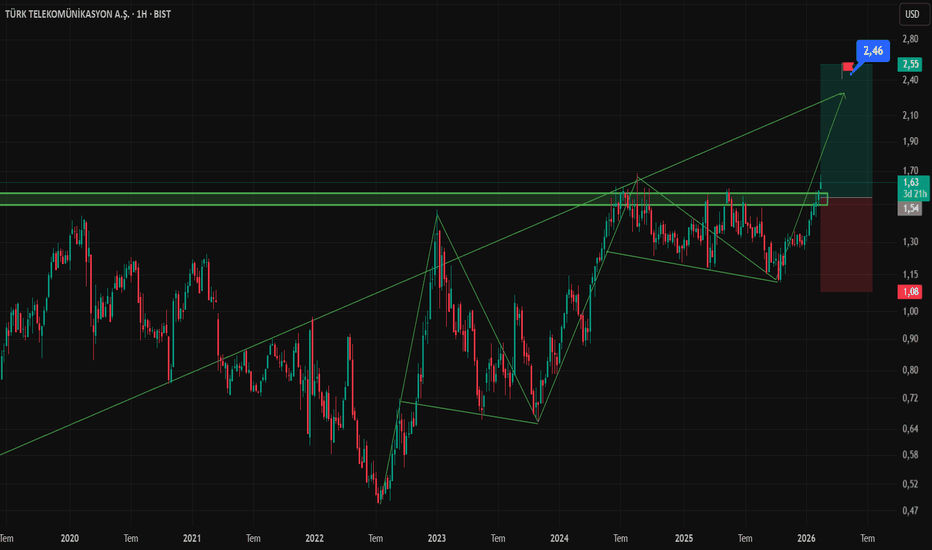Click the 2,80 price axis label
Screen dimensions: 932x550
pos(910,39)
